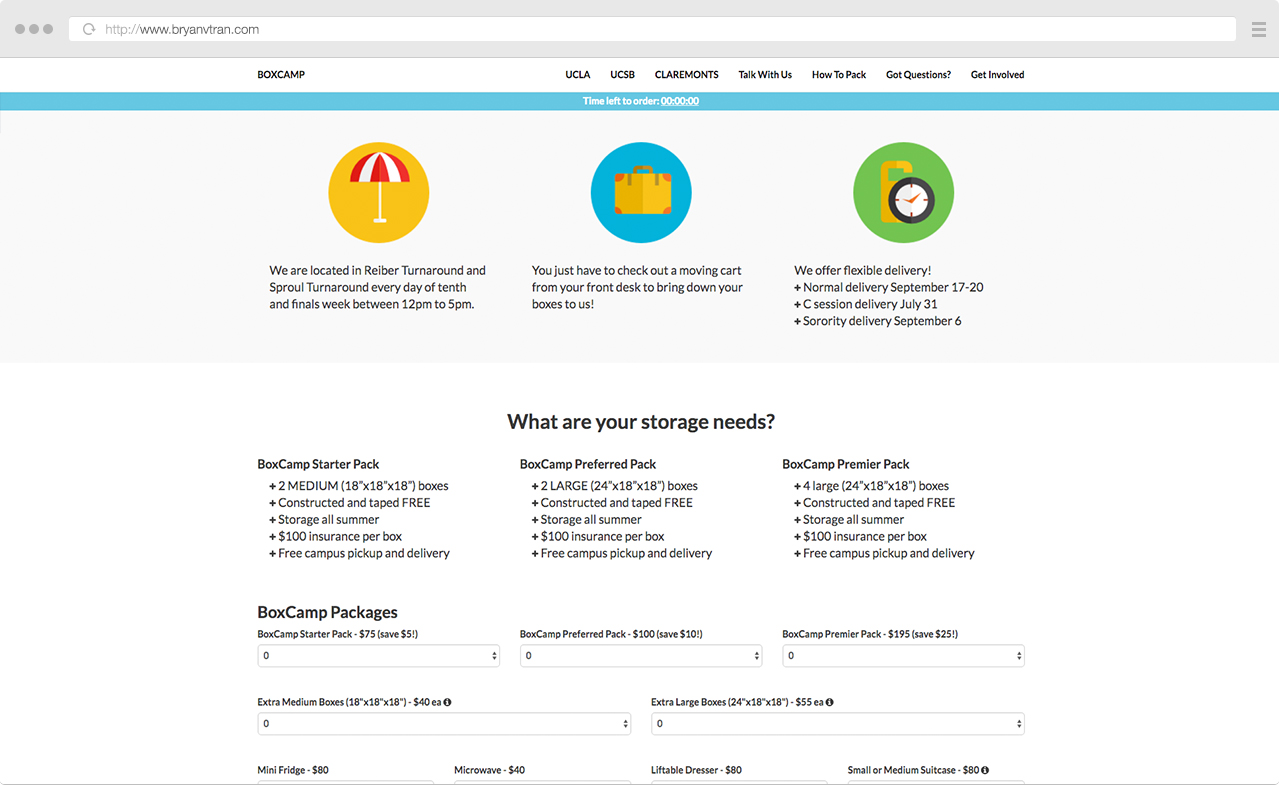
Task: Click the Liftable Dresser - $80 label
Action: [x=696, y=770]
